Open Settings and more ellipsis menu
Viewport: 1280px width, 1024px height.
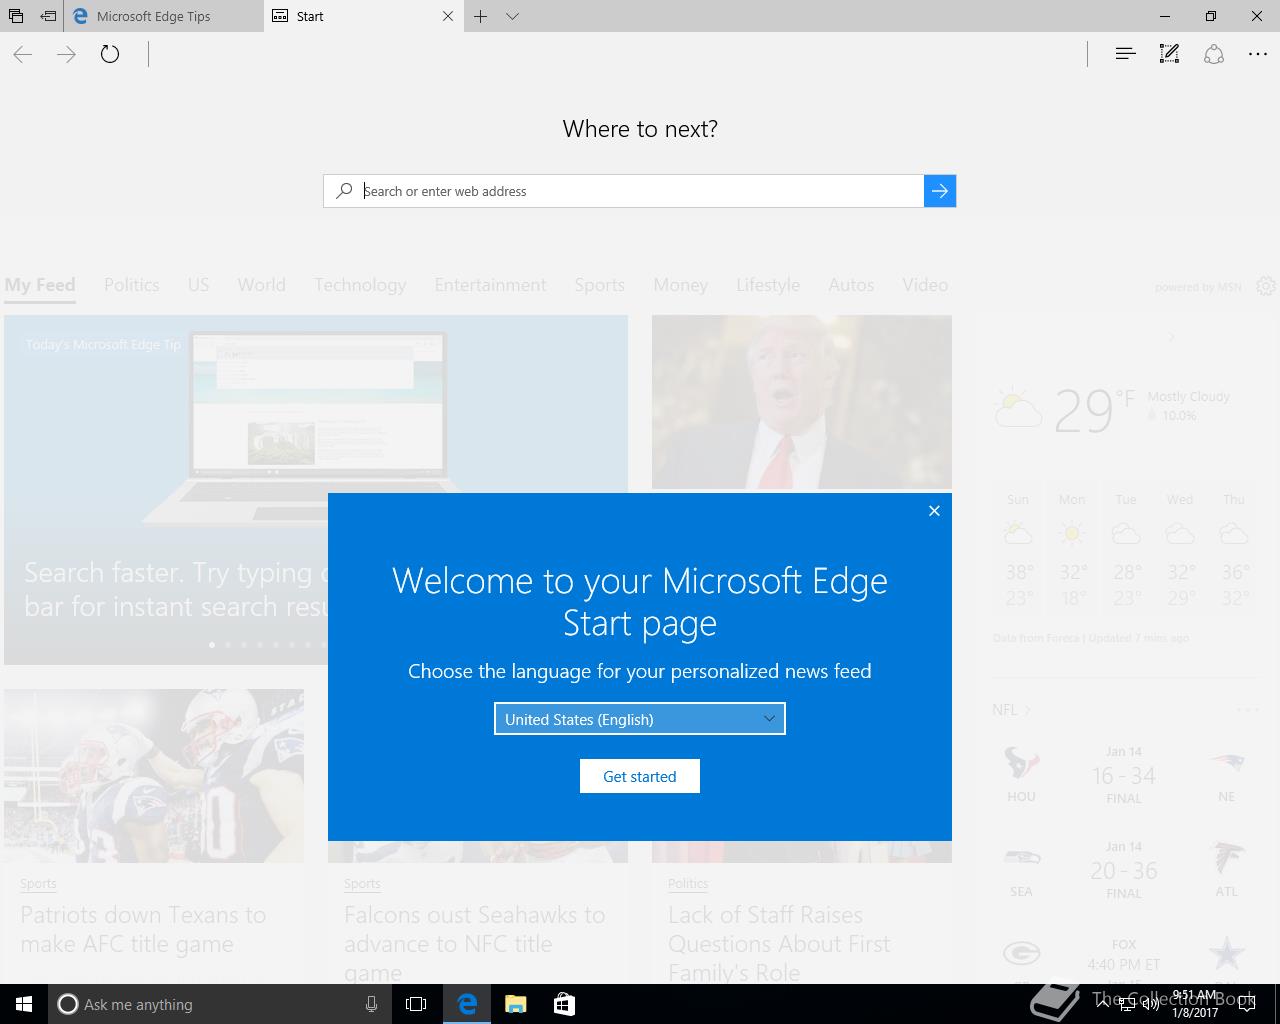(x=1258, y=54)
